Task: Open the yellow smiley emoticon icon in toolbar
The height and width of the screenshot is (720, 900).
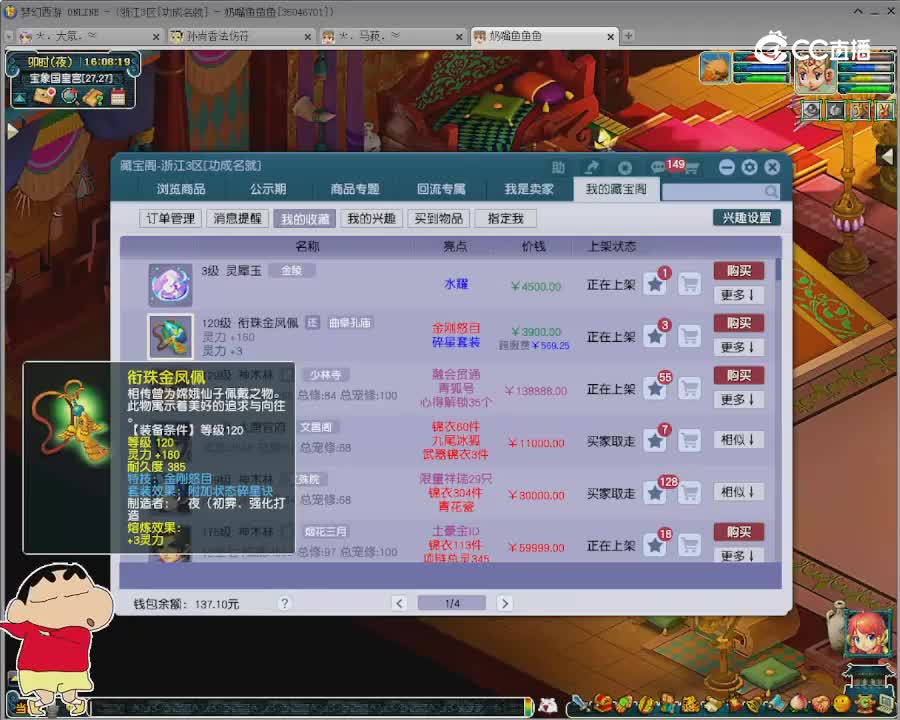Action: click(x=841, y=703)
